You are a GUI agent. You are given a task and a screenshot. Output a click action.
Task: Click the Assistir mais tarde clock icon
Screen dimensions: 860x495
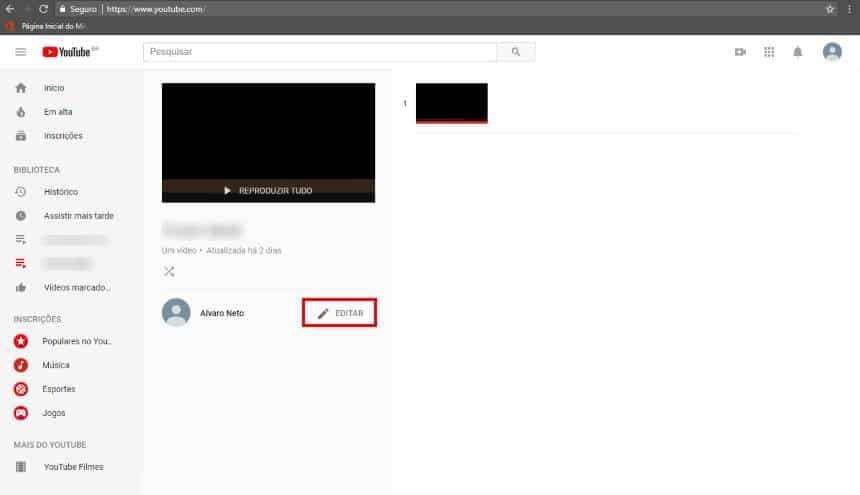point(21,216)
